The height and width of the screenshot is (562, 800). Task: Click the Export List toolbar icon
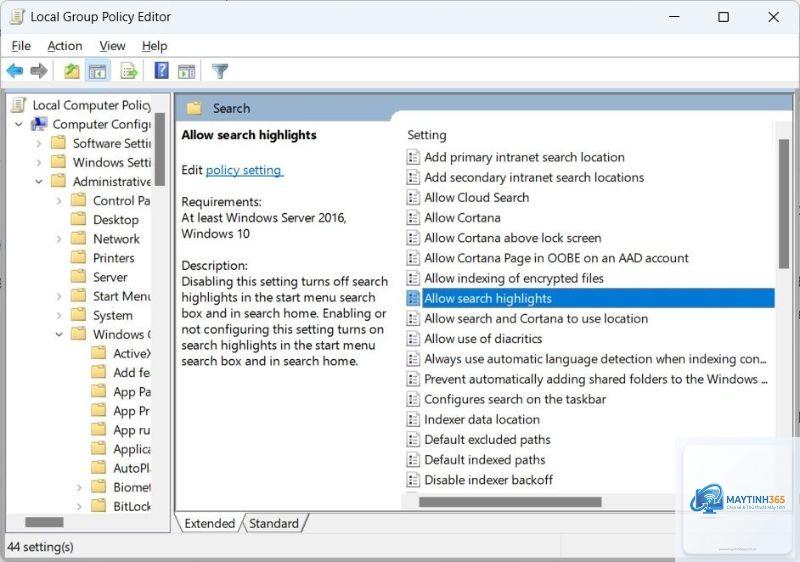(129, 71)
